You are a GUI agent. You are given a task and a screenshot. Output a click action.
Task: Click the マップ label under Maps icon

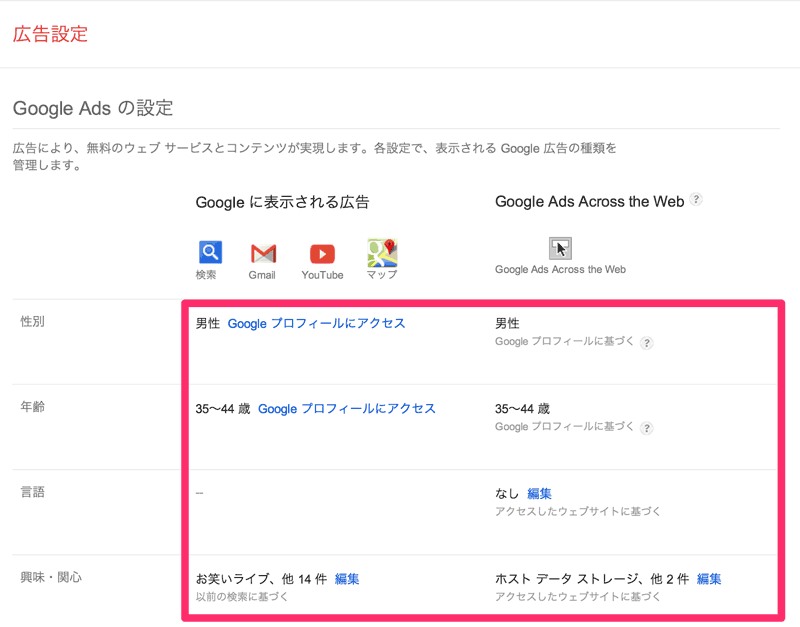tap(382, 274)
